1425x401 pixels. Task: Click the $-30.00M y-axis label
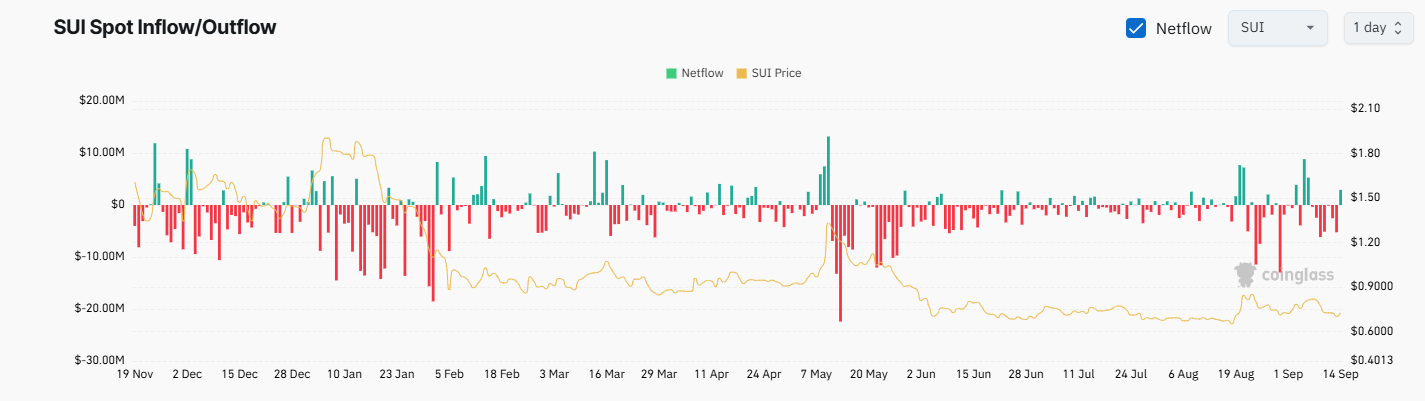point(99,360)
